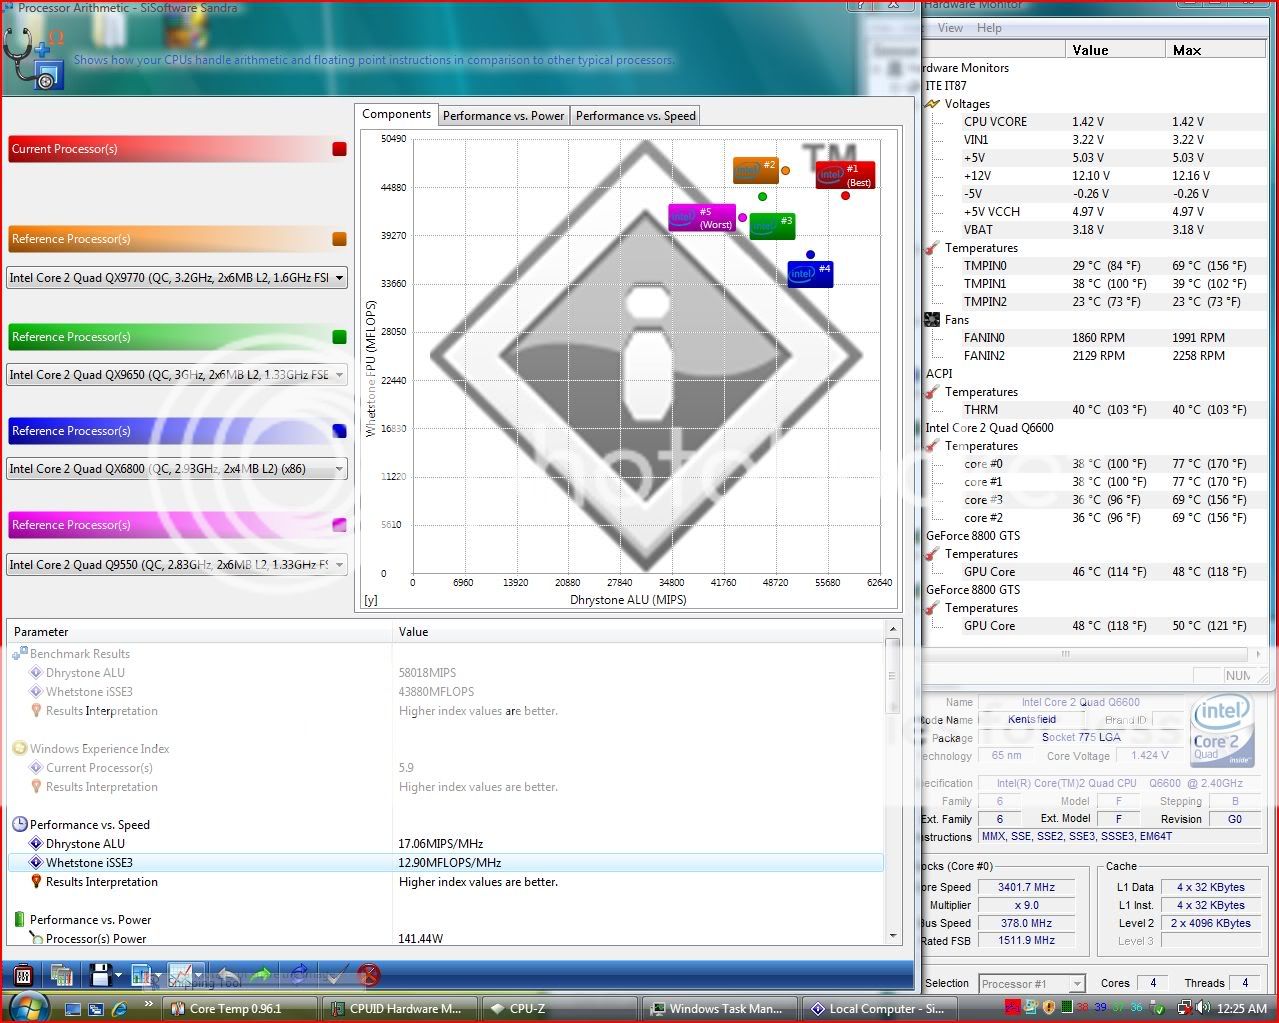Click the Sandra stethoscope module icon

click(x=35, y=58)
